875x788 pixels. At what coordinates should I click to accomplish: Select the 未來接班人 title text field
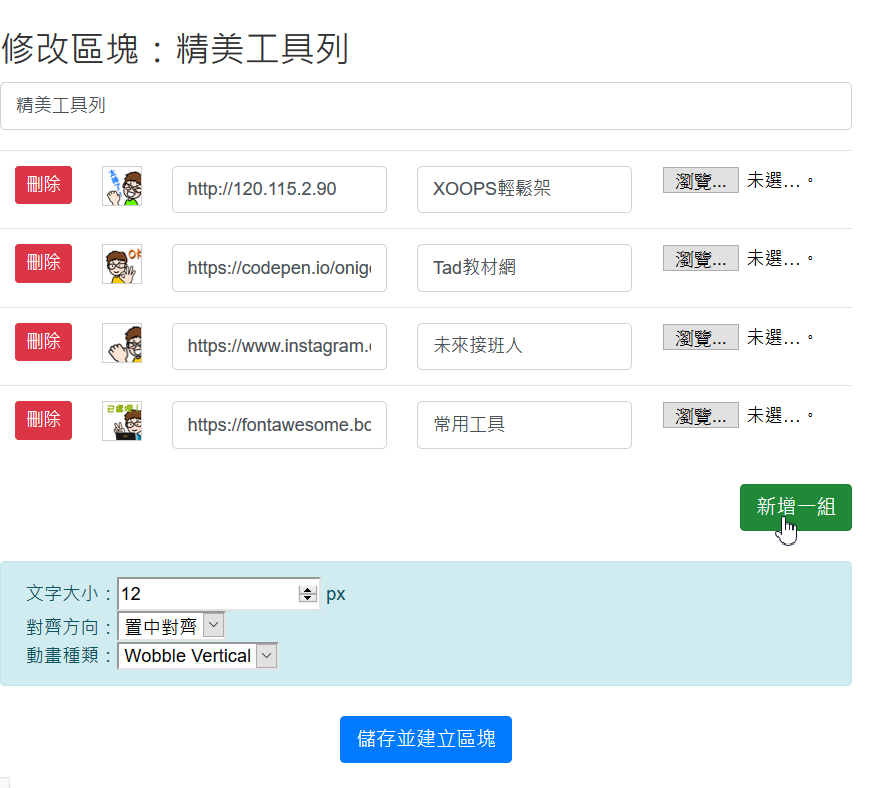pyautogui.click(x=524, y=346)
